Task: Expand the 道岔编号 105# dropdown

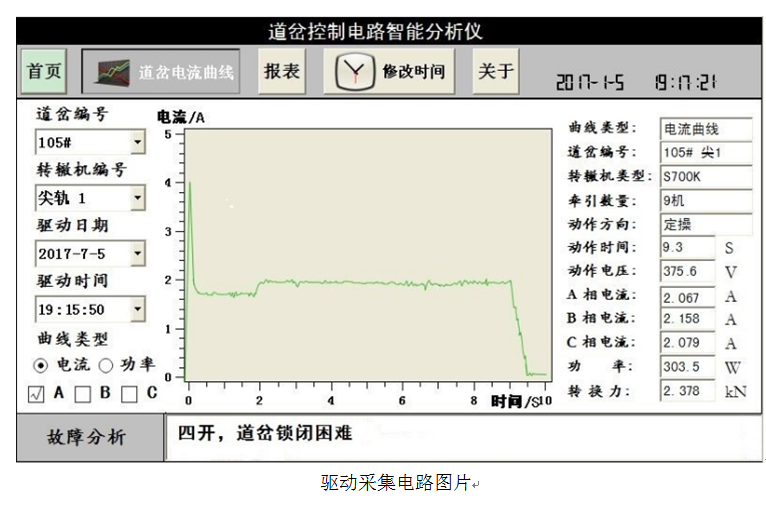Action: point(137,142)
